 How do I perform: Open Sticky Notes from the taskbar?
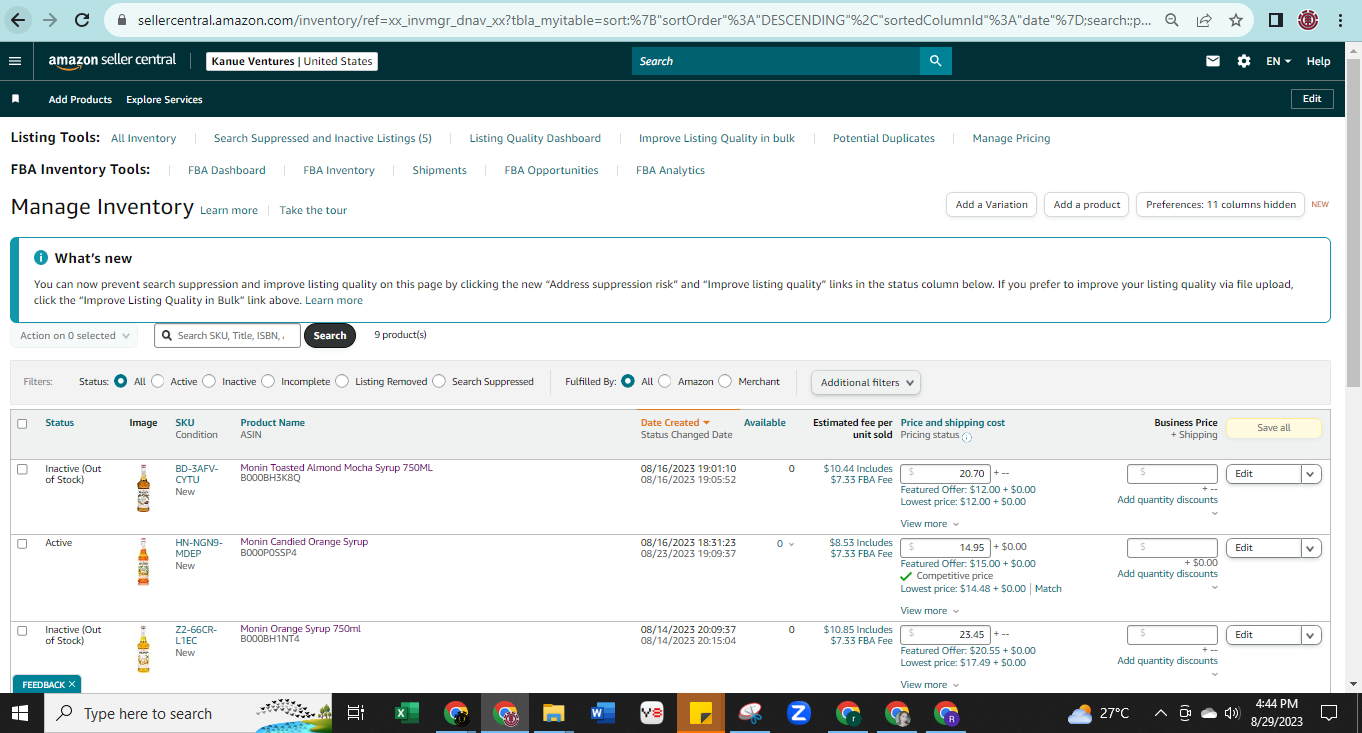[700, 713]
